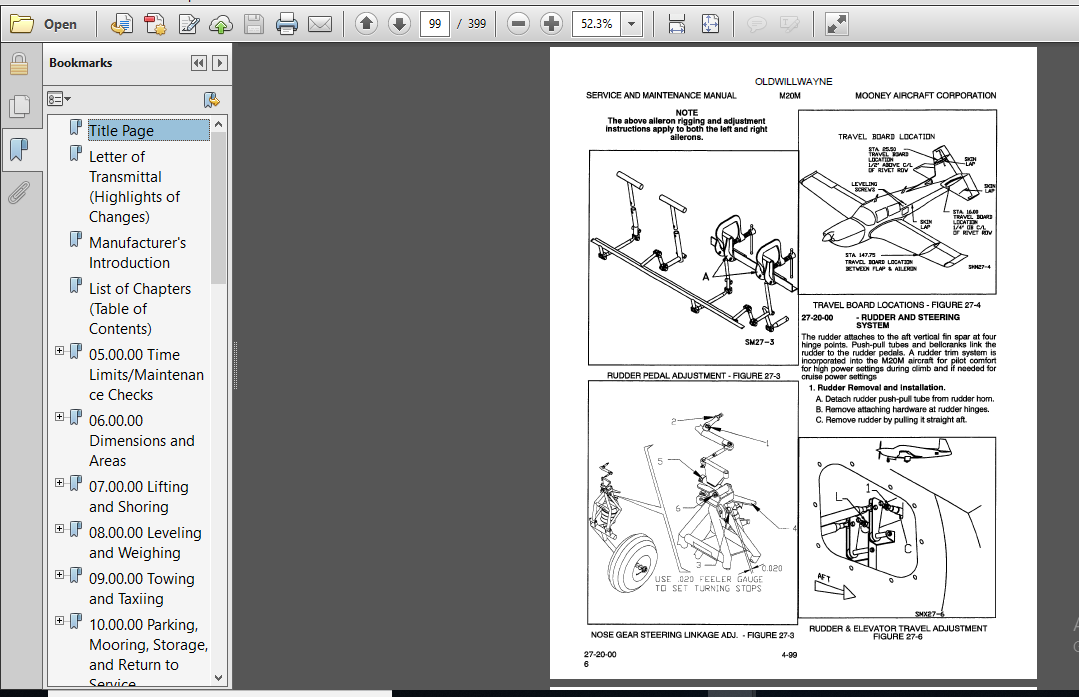Click the 'OLDWILLWAYNE' page header text
This screenshot has width=1079, height=697.
click(793, 81)
